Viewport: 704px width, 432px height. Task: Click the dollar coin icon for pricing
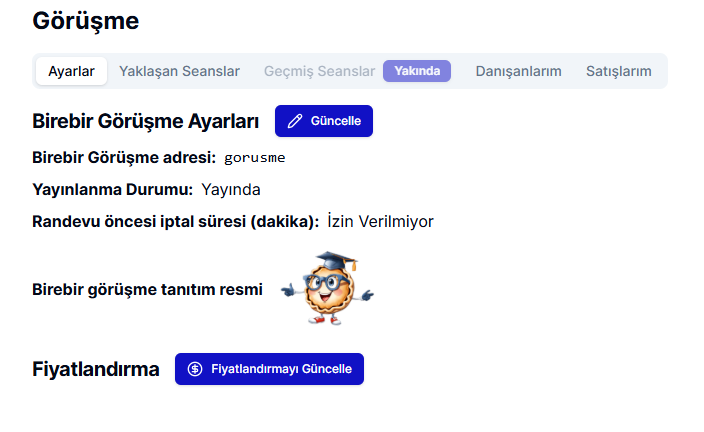point(195,369)
